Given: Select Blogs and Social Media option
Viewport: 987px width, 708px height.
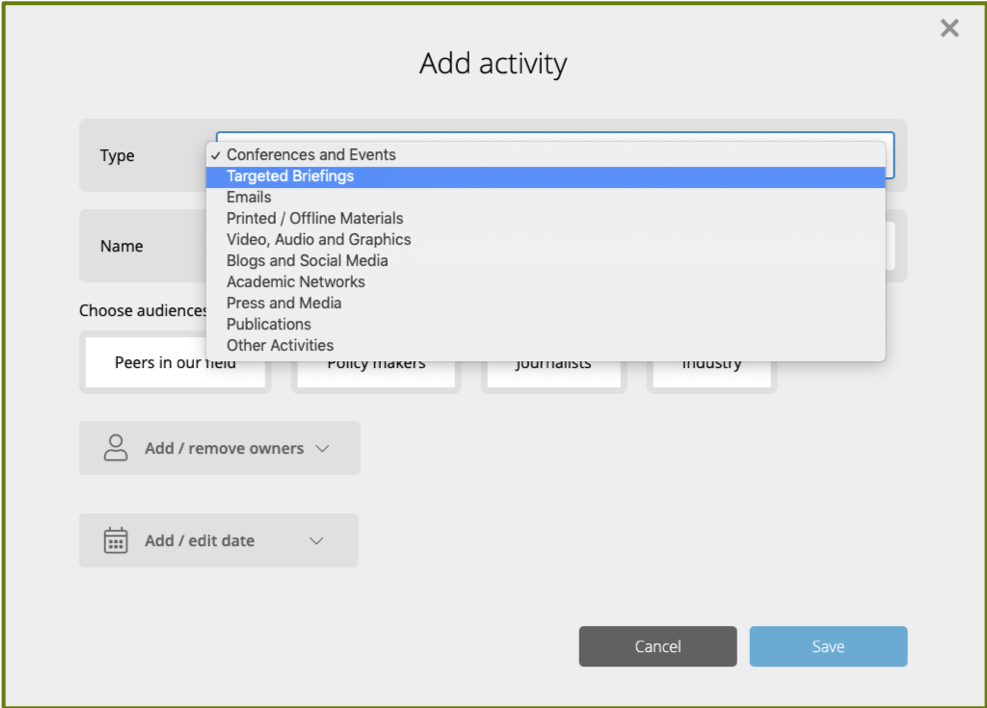Looking at the screenshot, I should tap(307, 260).
